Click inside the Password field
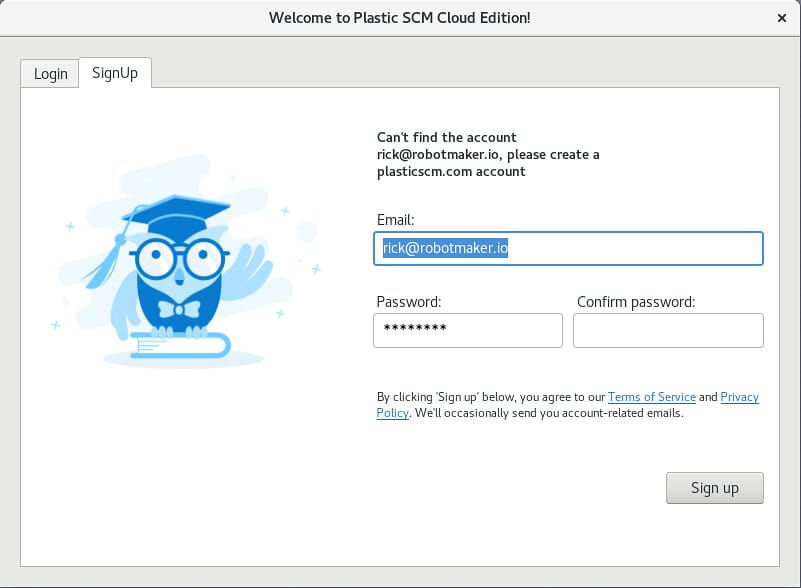The width and height of the screenshot is (801, 588). (x=467, y=330)
